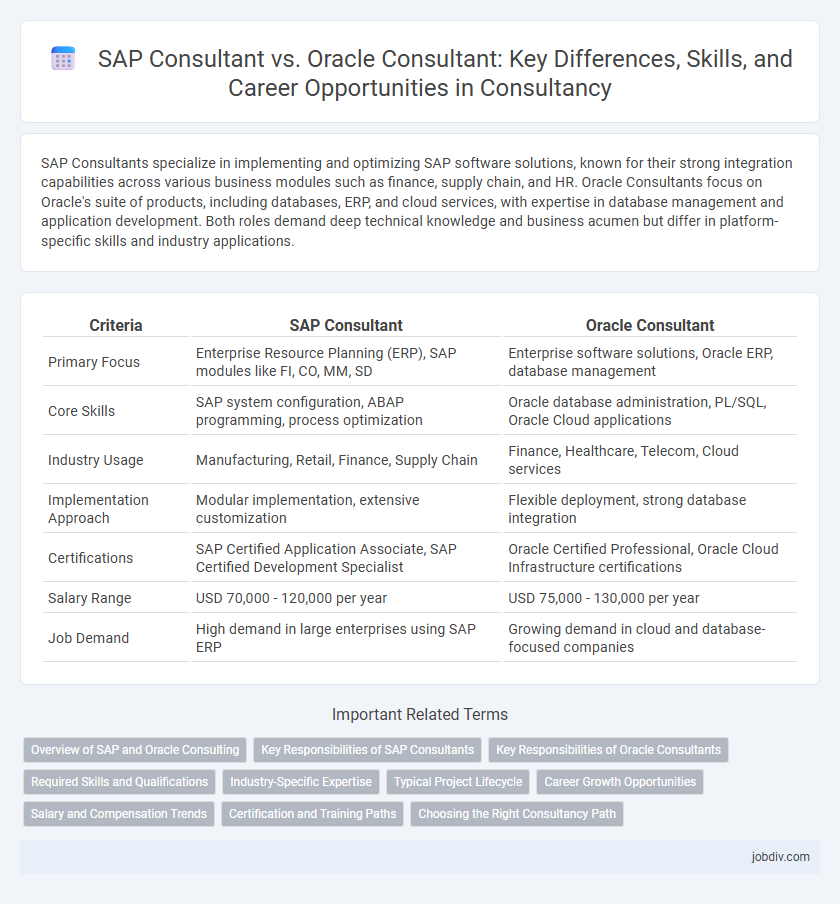Click 'Oracle database administration, PL/SQL' cell
The width and height of the screenshot is (840, 904).
[x=650, y=411]
